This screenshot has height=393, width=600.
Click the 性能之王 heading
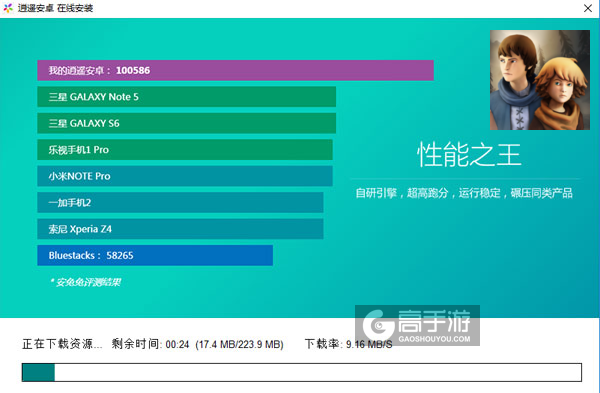(x=469, y=155)
